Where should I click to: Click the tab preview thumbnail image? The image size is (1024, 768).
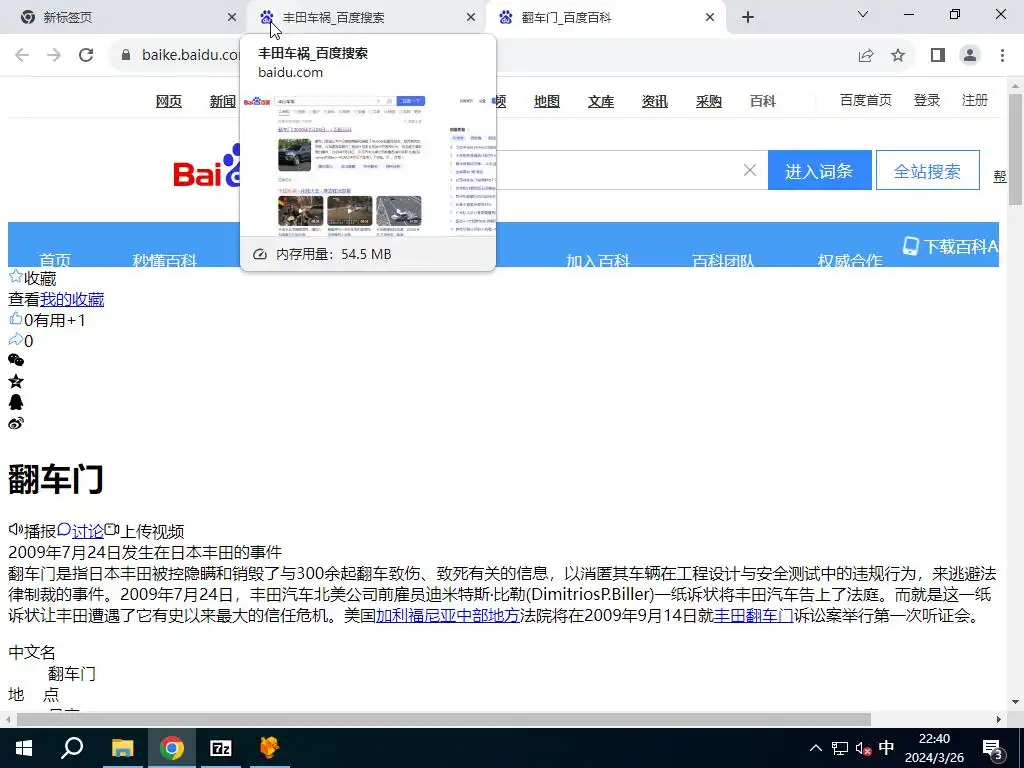point(368,164)
